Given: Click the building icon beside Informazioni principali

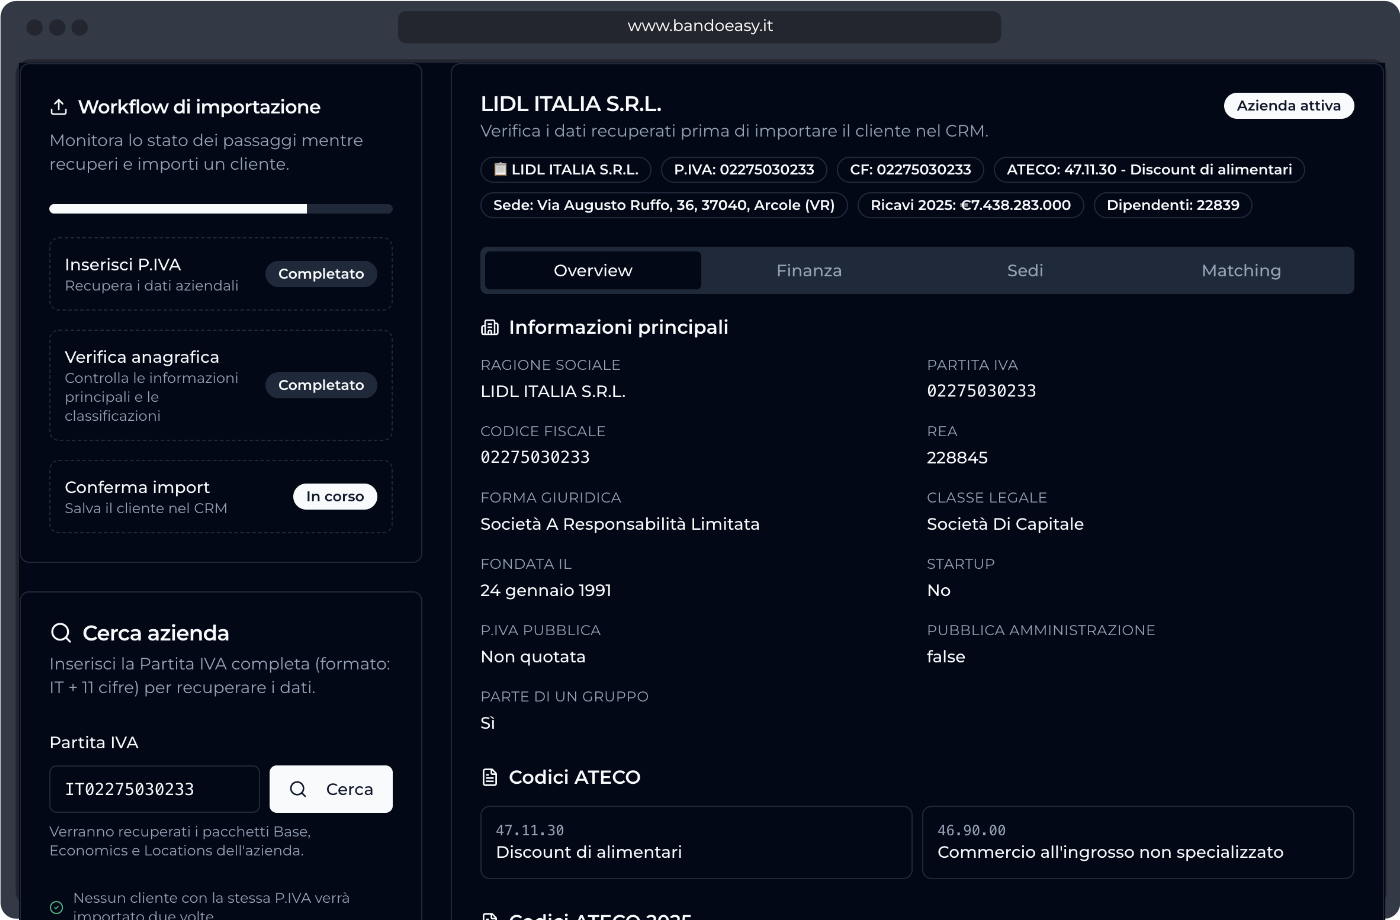Looking at the screenshot, I should coord(490,327).
